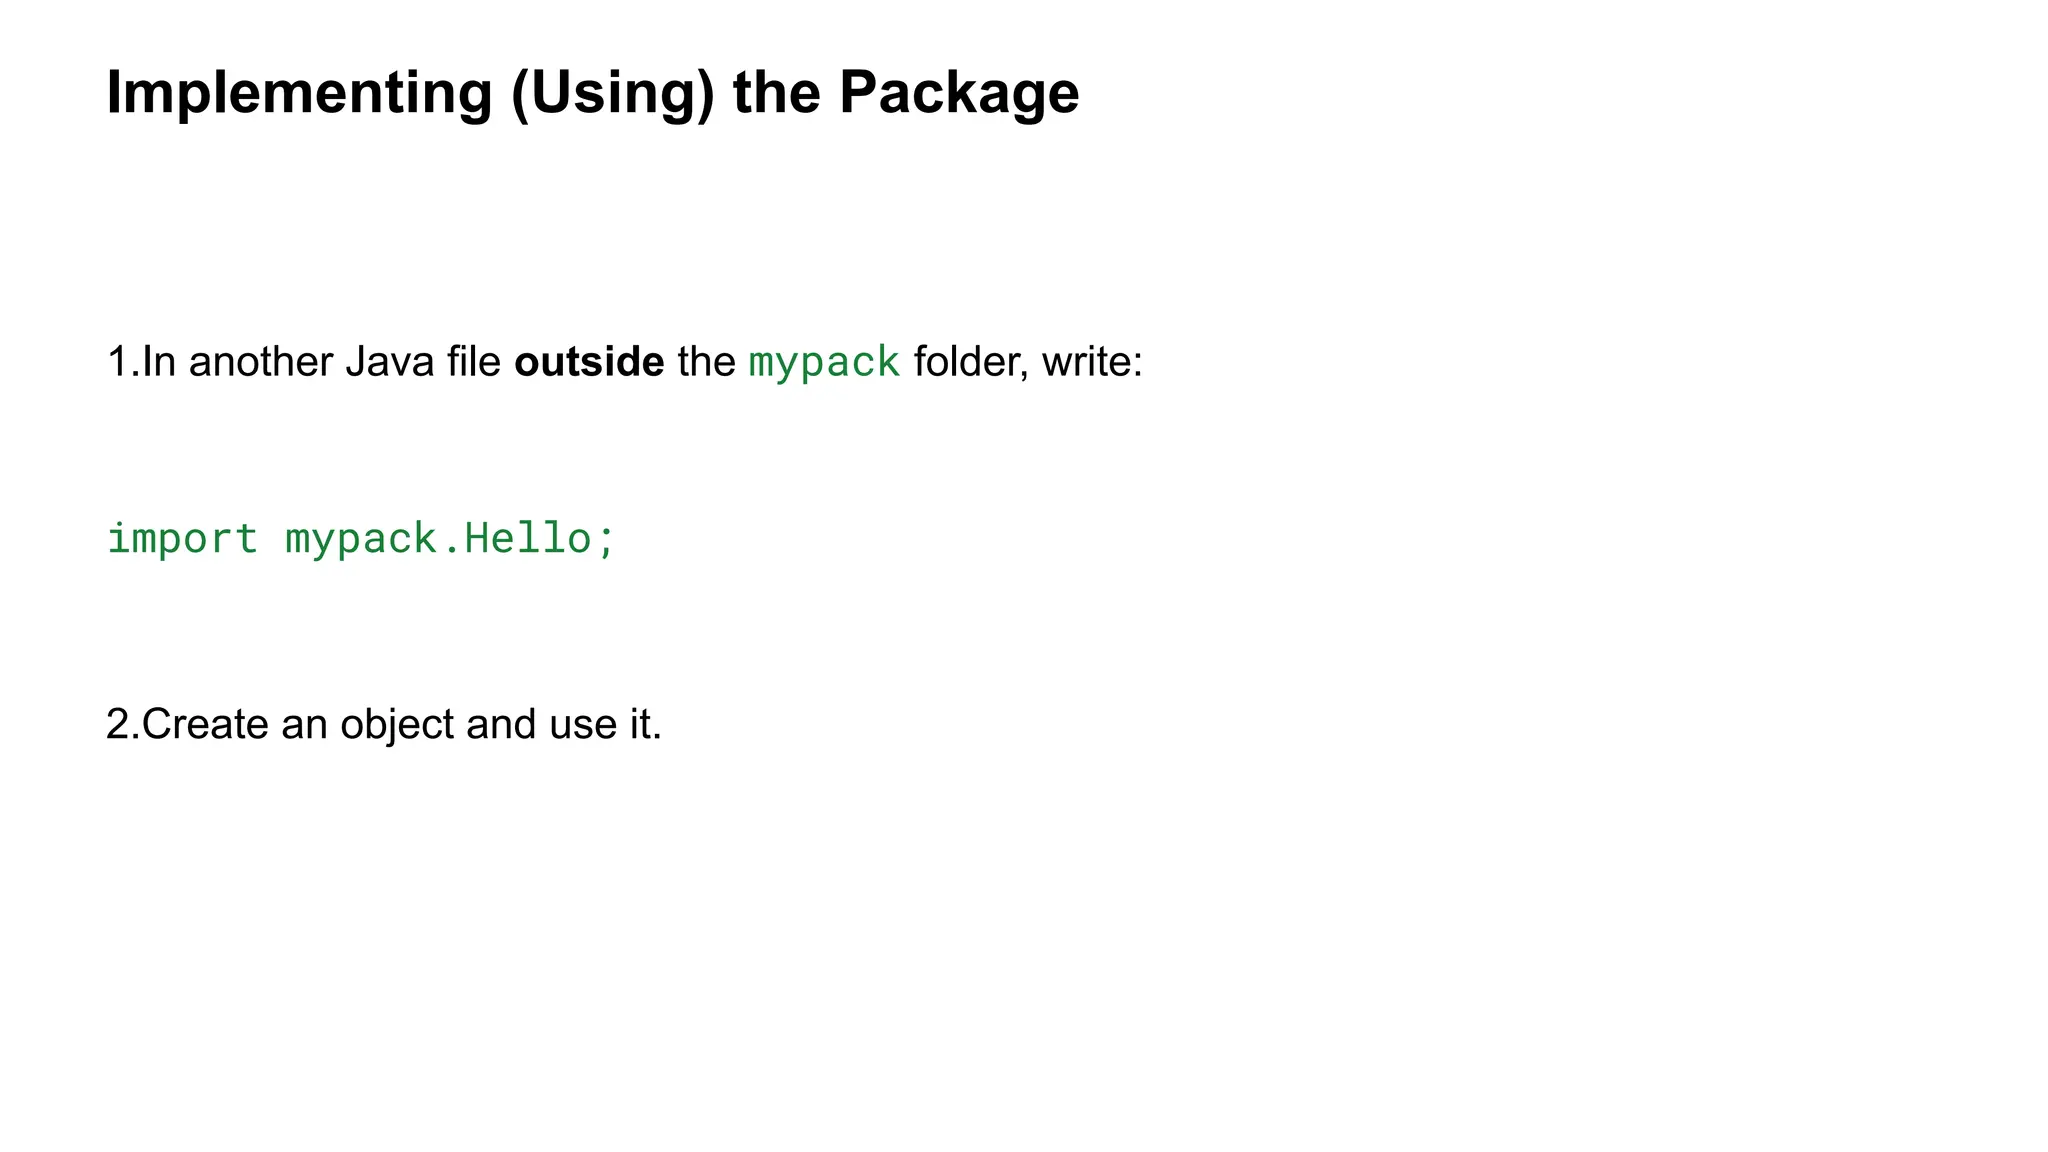This screenshot has width=2048, height=1152.
Task: Click the green 'mypack' in step one
Action: point(824,362)
